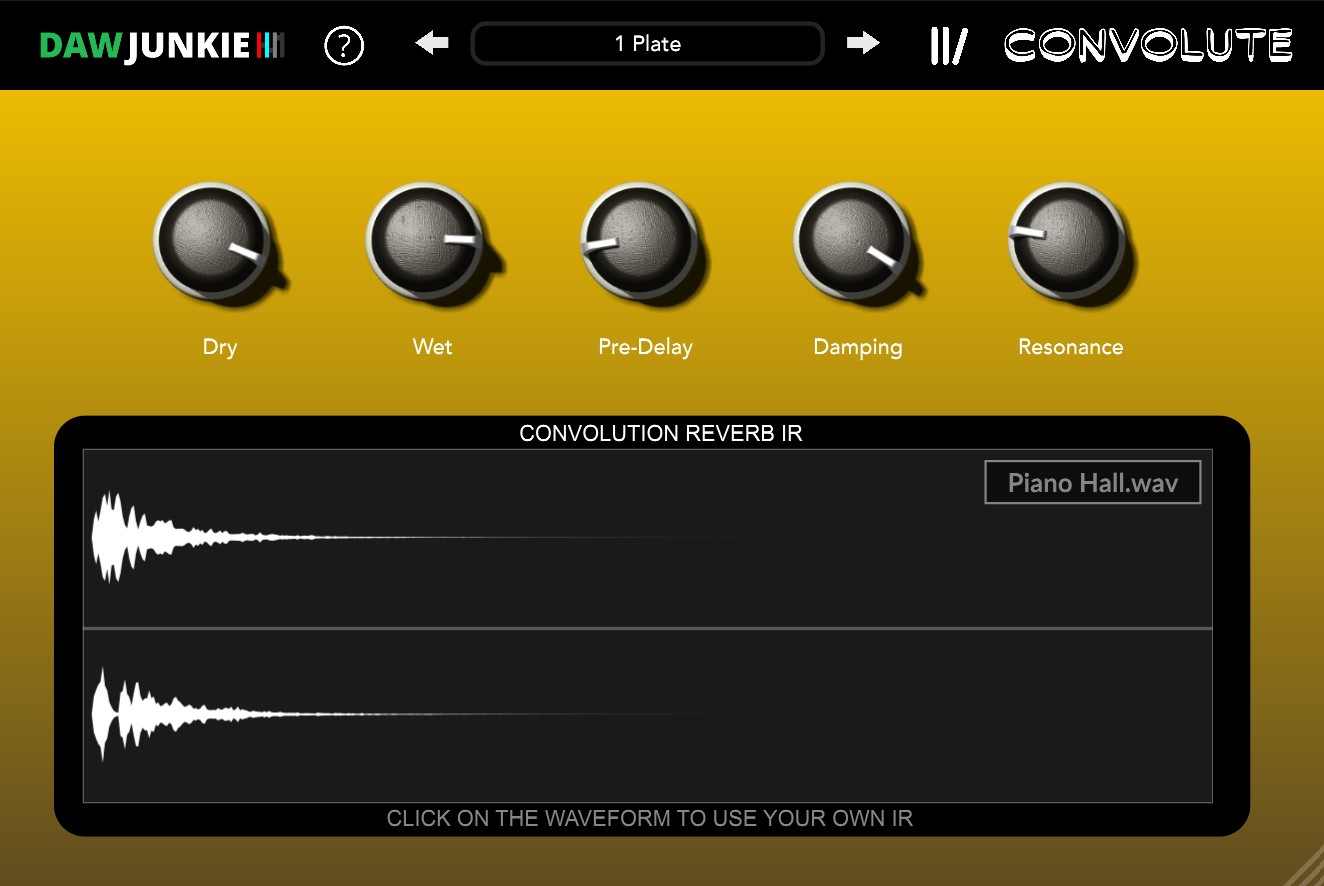Image resolution: width=1324 pixels, height=886 pixels.
Task: Click the Resonance knob
Action: coord(1068,240)
